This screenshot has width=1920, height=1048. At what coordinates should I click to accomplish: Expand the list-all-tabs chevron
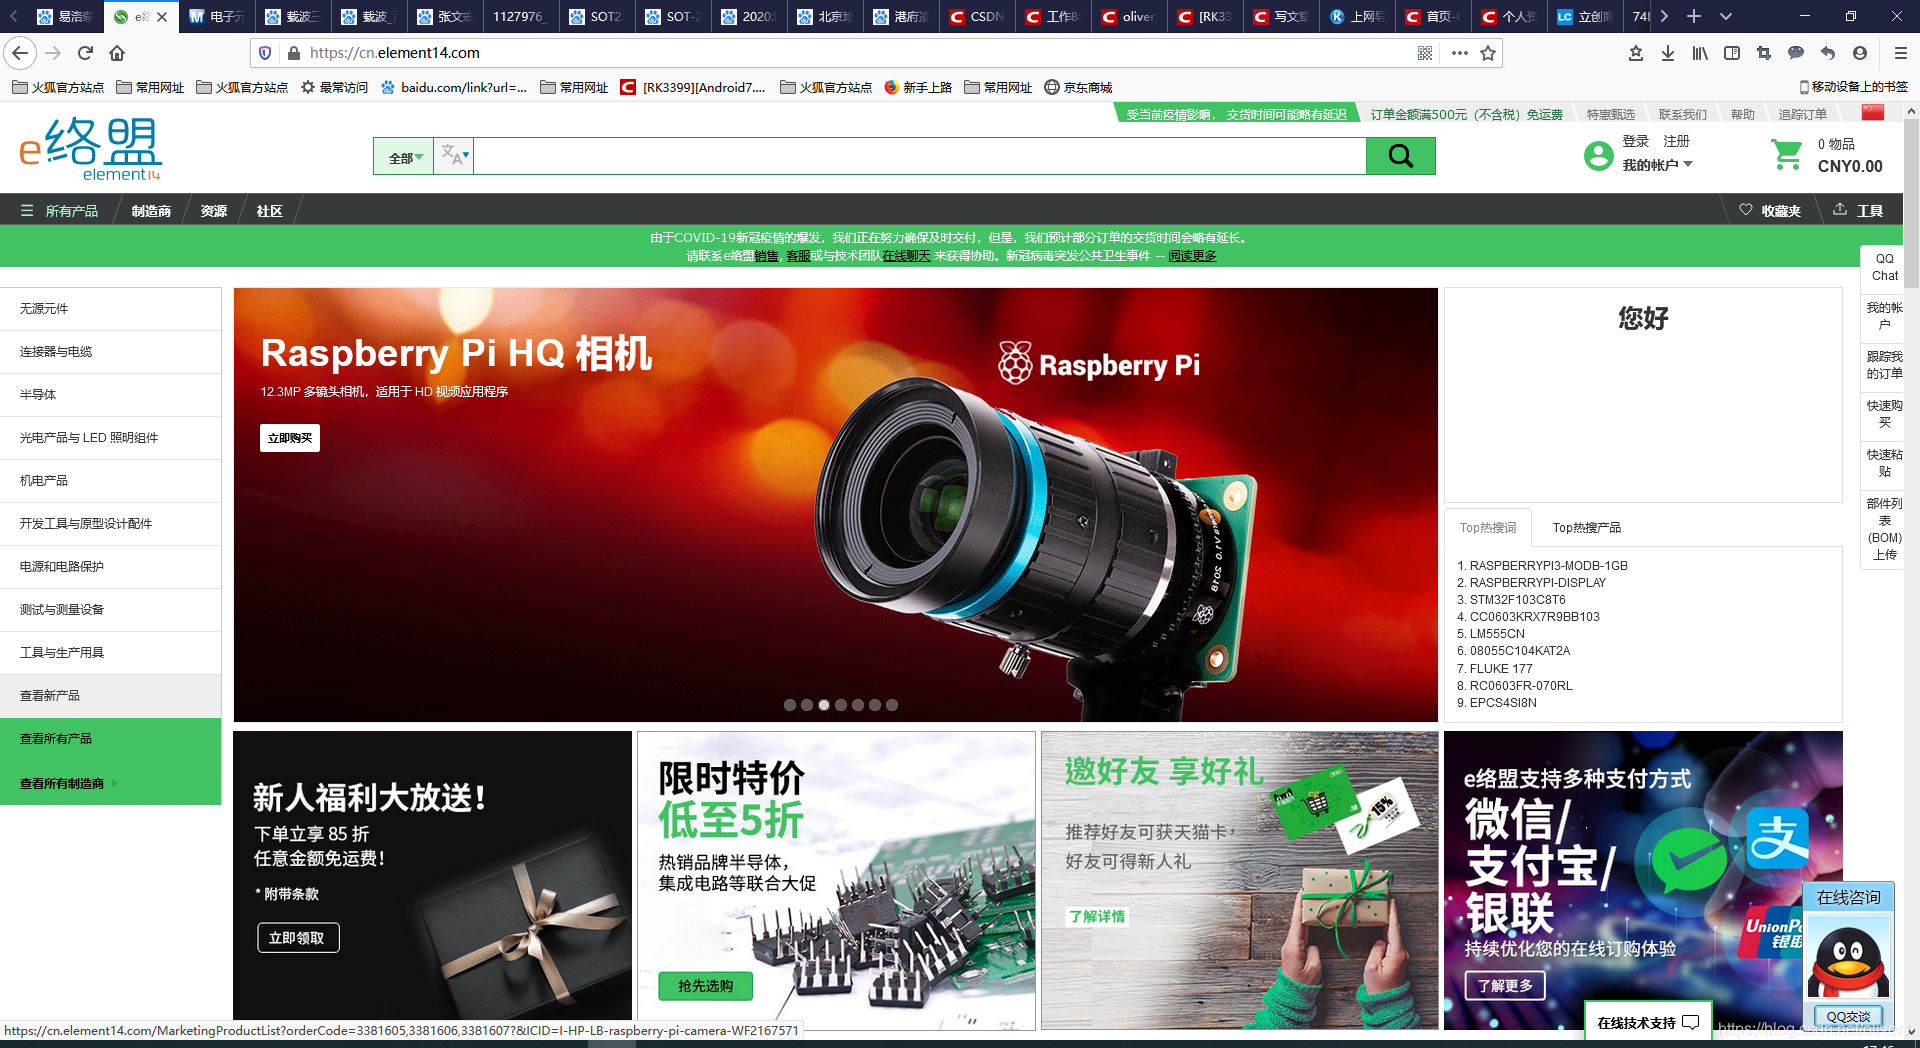point(1726,16)
